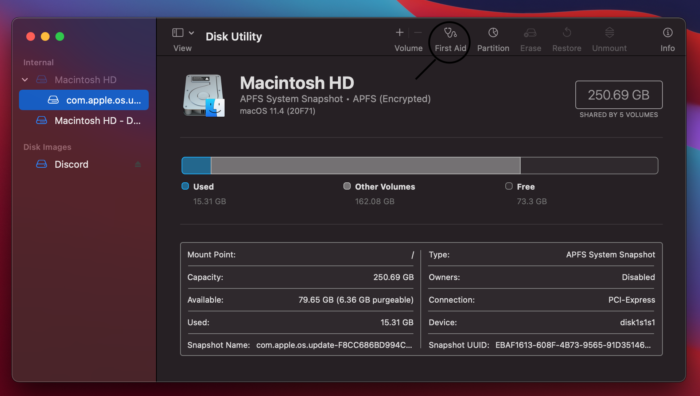The height and width of the screenshot is (396, 700).
Task: Click the '73.3 GB' free value
Action: pyautogui.click(x=532, y=201)
